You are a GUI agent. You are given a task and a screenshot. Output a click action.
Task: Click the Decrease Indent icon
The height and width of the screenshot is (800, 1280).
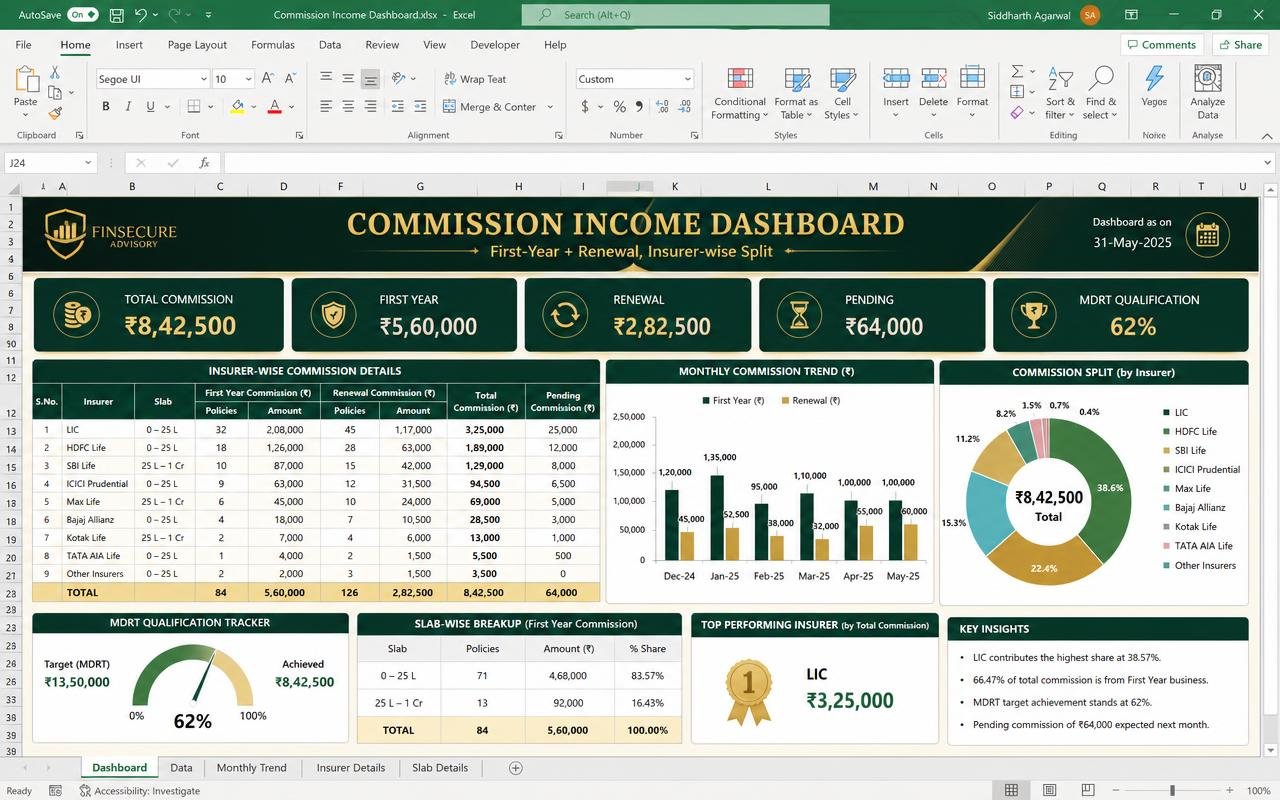point(398,106)
